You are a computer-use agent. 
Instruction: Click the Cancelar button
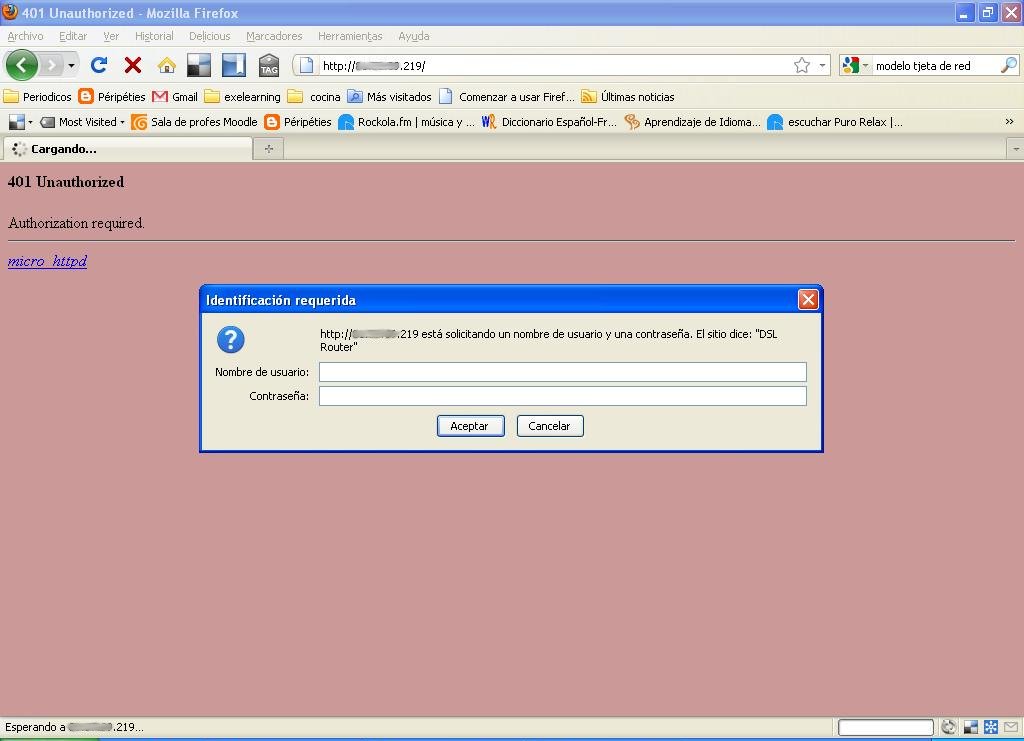(x=550, y=426)
